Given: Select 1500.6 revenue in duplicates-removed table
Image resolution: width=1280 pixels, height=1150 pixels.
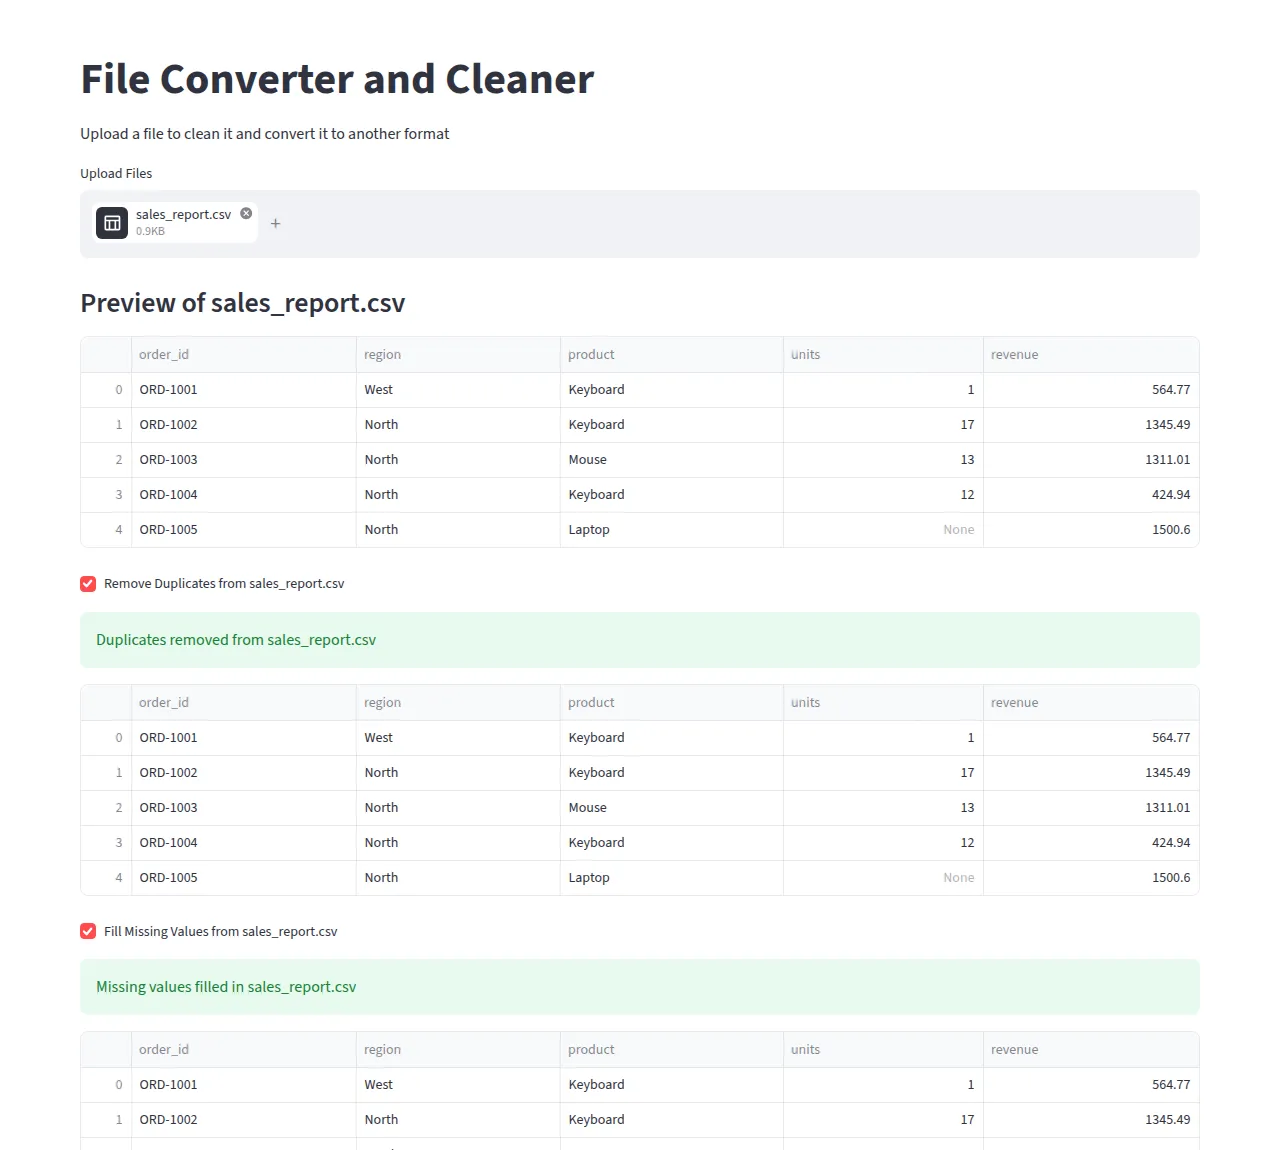Looking at the screenshot, I should point(1091,878).
